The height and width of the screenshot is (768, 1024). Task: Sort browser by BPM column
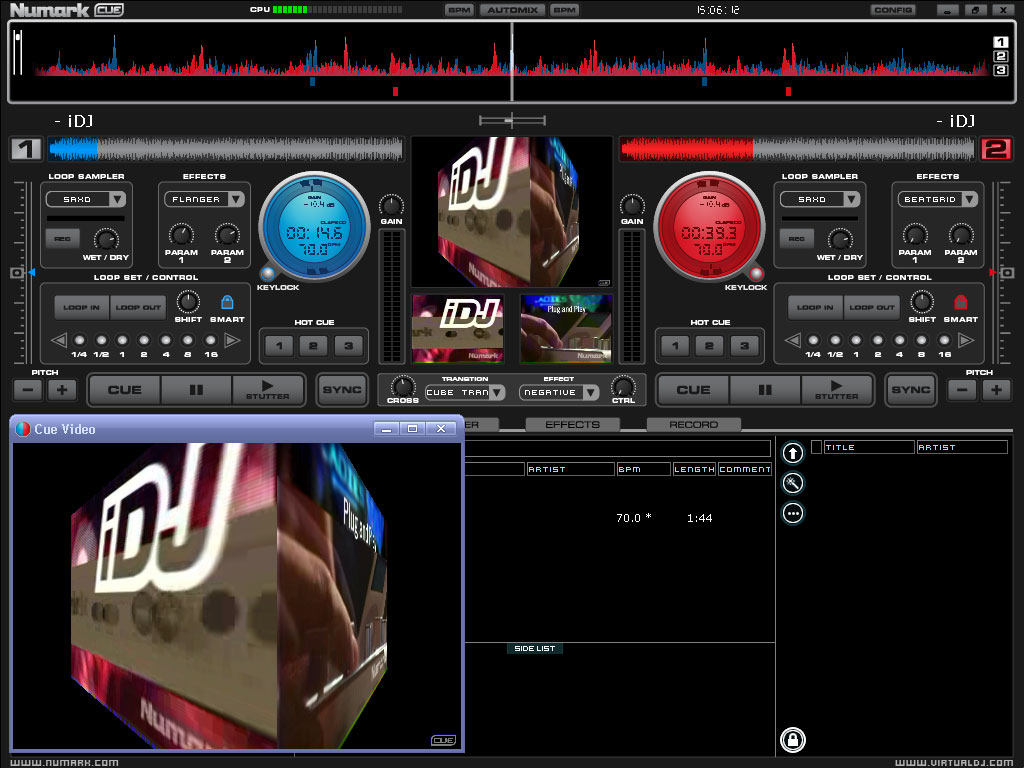click(644, 469)
